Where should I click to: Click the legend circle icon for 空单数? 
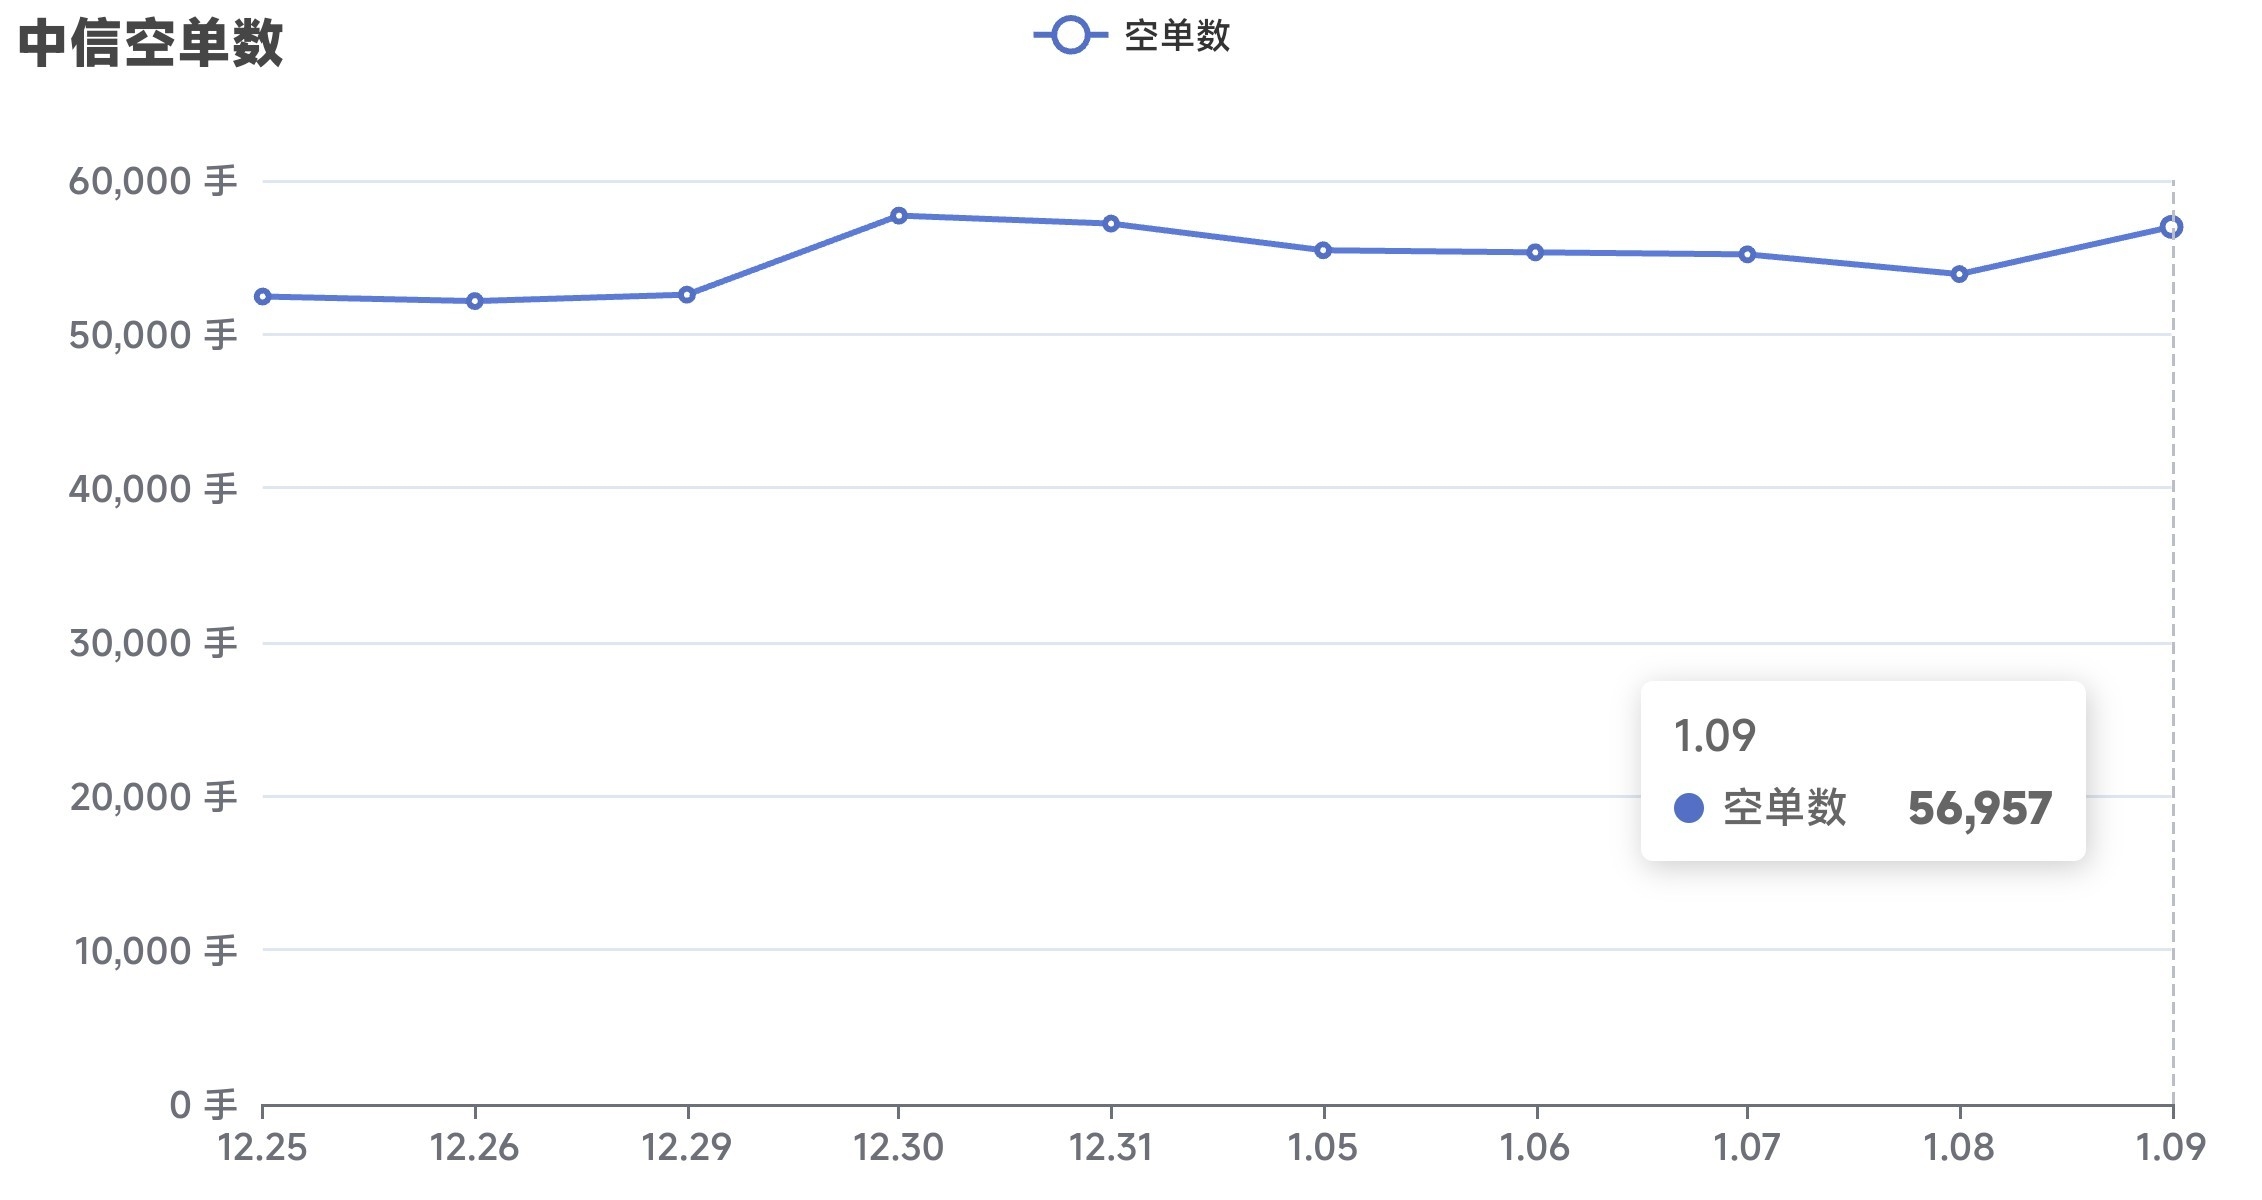pyautogui.click(x=1070, y=36)
